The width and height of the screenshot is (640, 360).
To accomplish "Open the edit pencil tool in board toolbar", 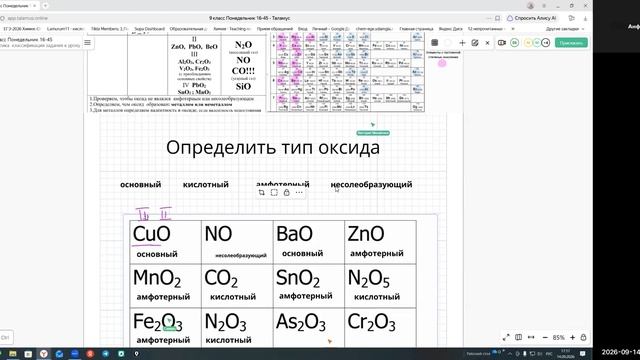I will click(475, 42).
